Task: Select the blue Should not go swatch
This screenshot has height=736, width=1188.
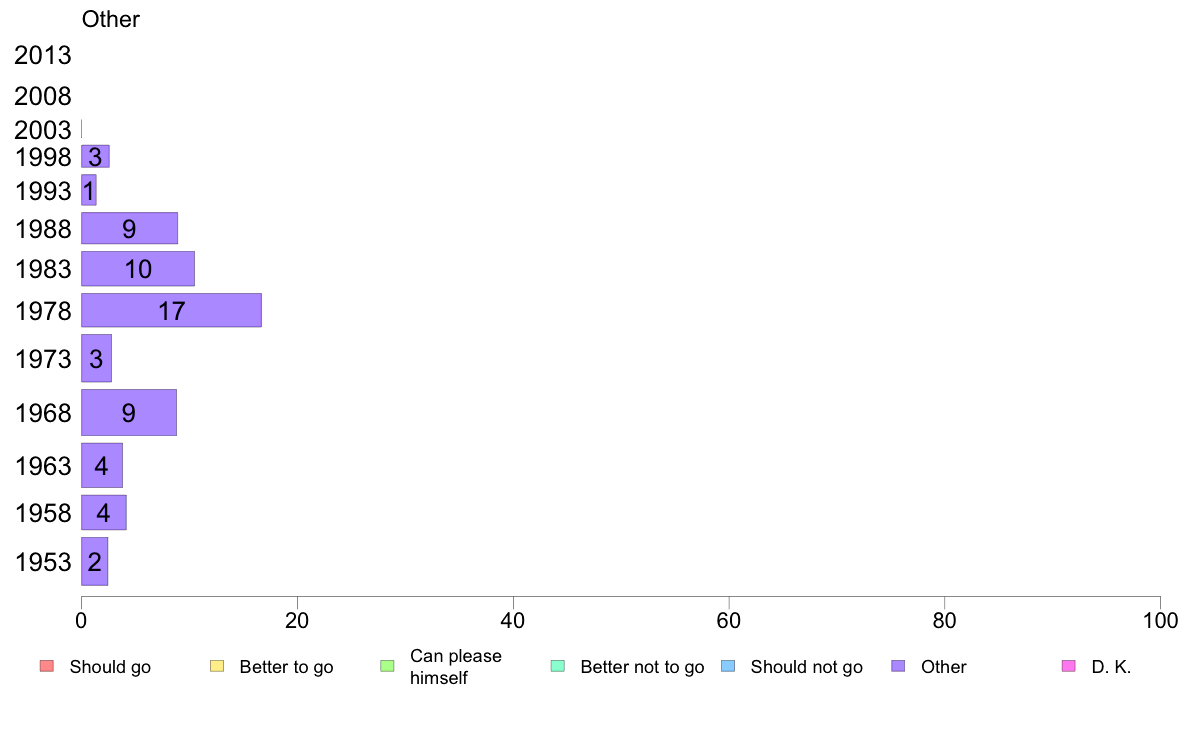Action: click(x=728, y=666)
